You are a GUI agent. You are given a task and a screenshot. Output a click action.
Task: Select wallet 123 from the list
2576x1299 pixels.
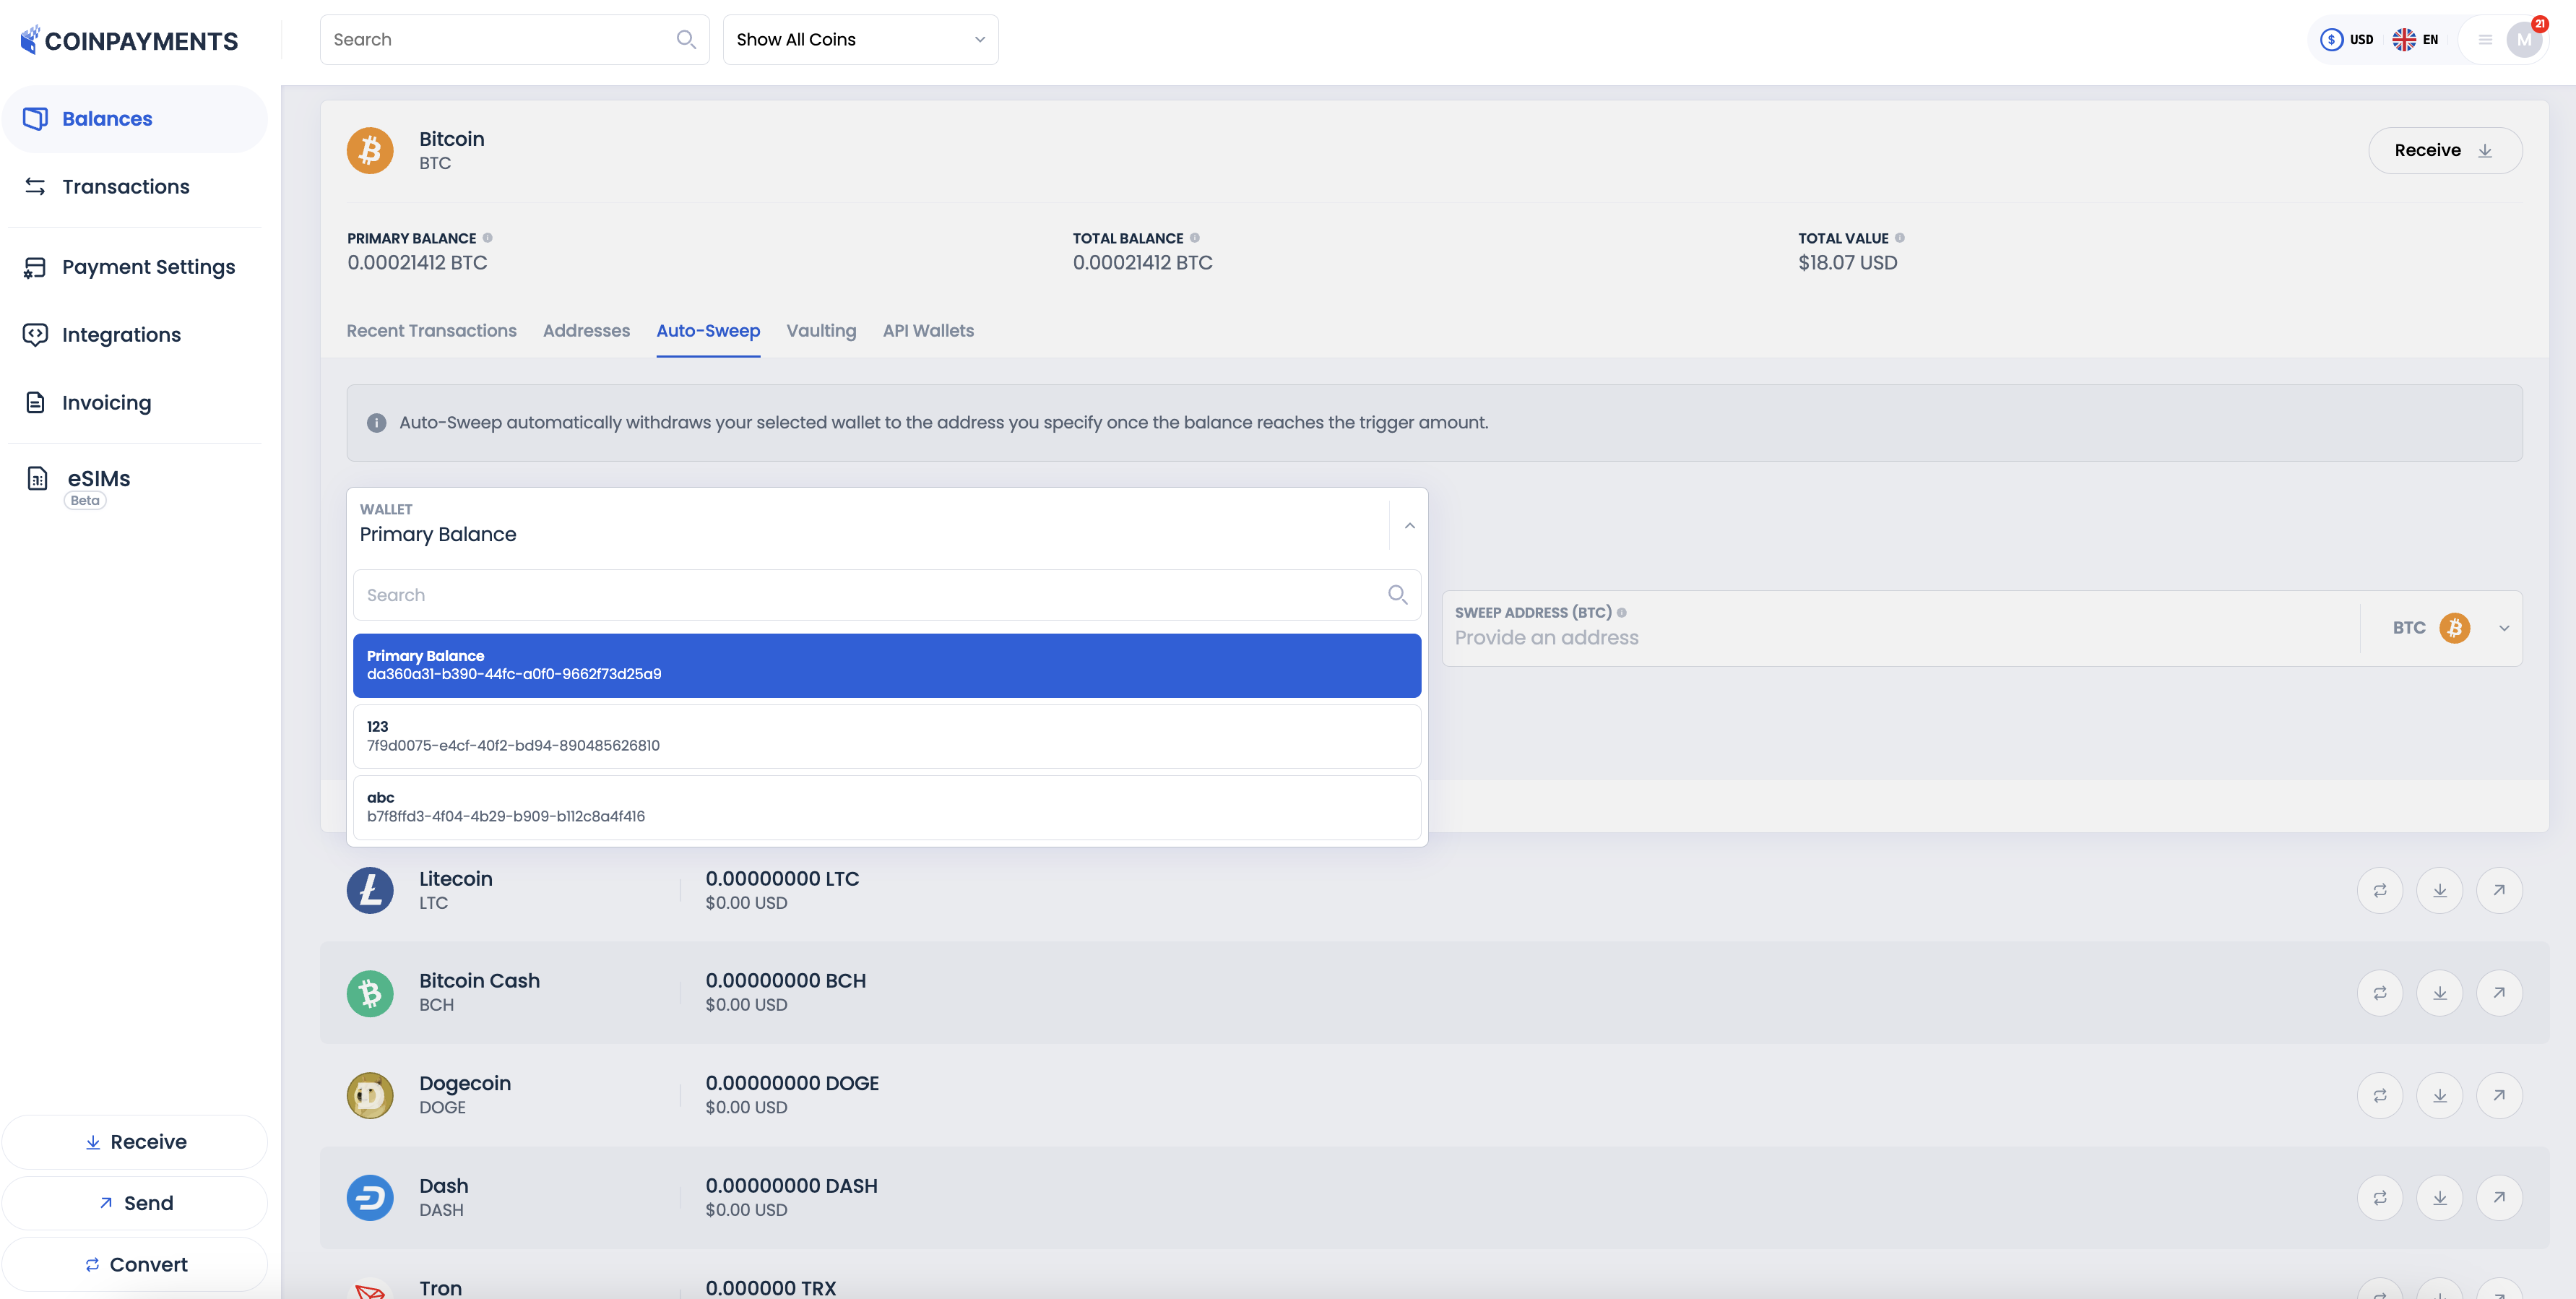pos(886,735)
